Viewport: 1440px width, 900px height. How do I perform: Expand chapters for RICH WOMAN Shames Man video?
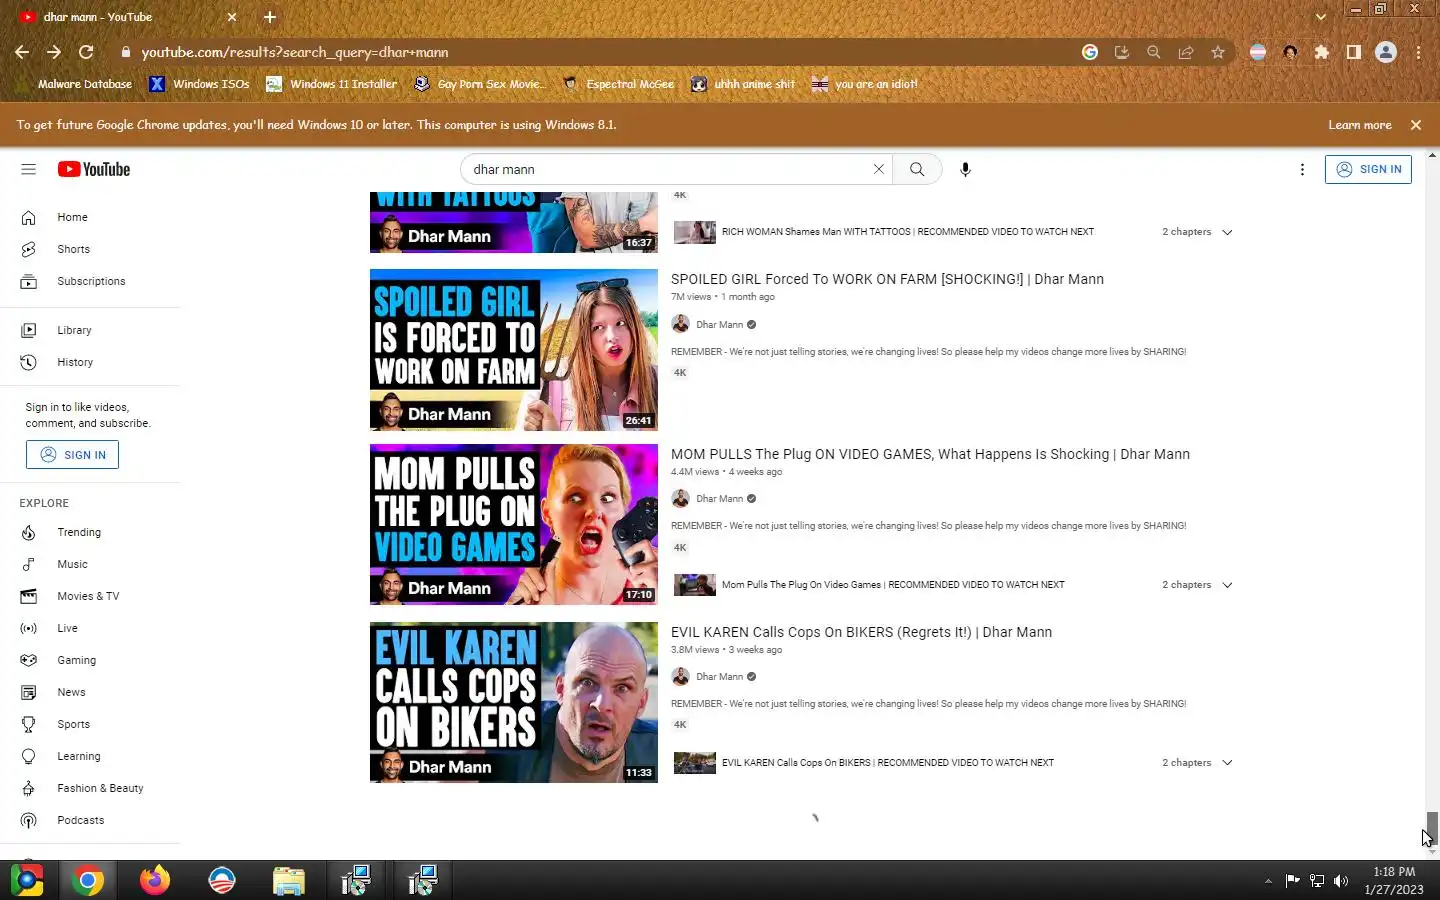(x=1227, y=232)
